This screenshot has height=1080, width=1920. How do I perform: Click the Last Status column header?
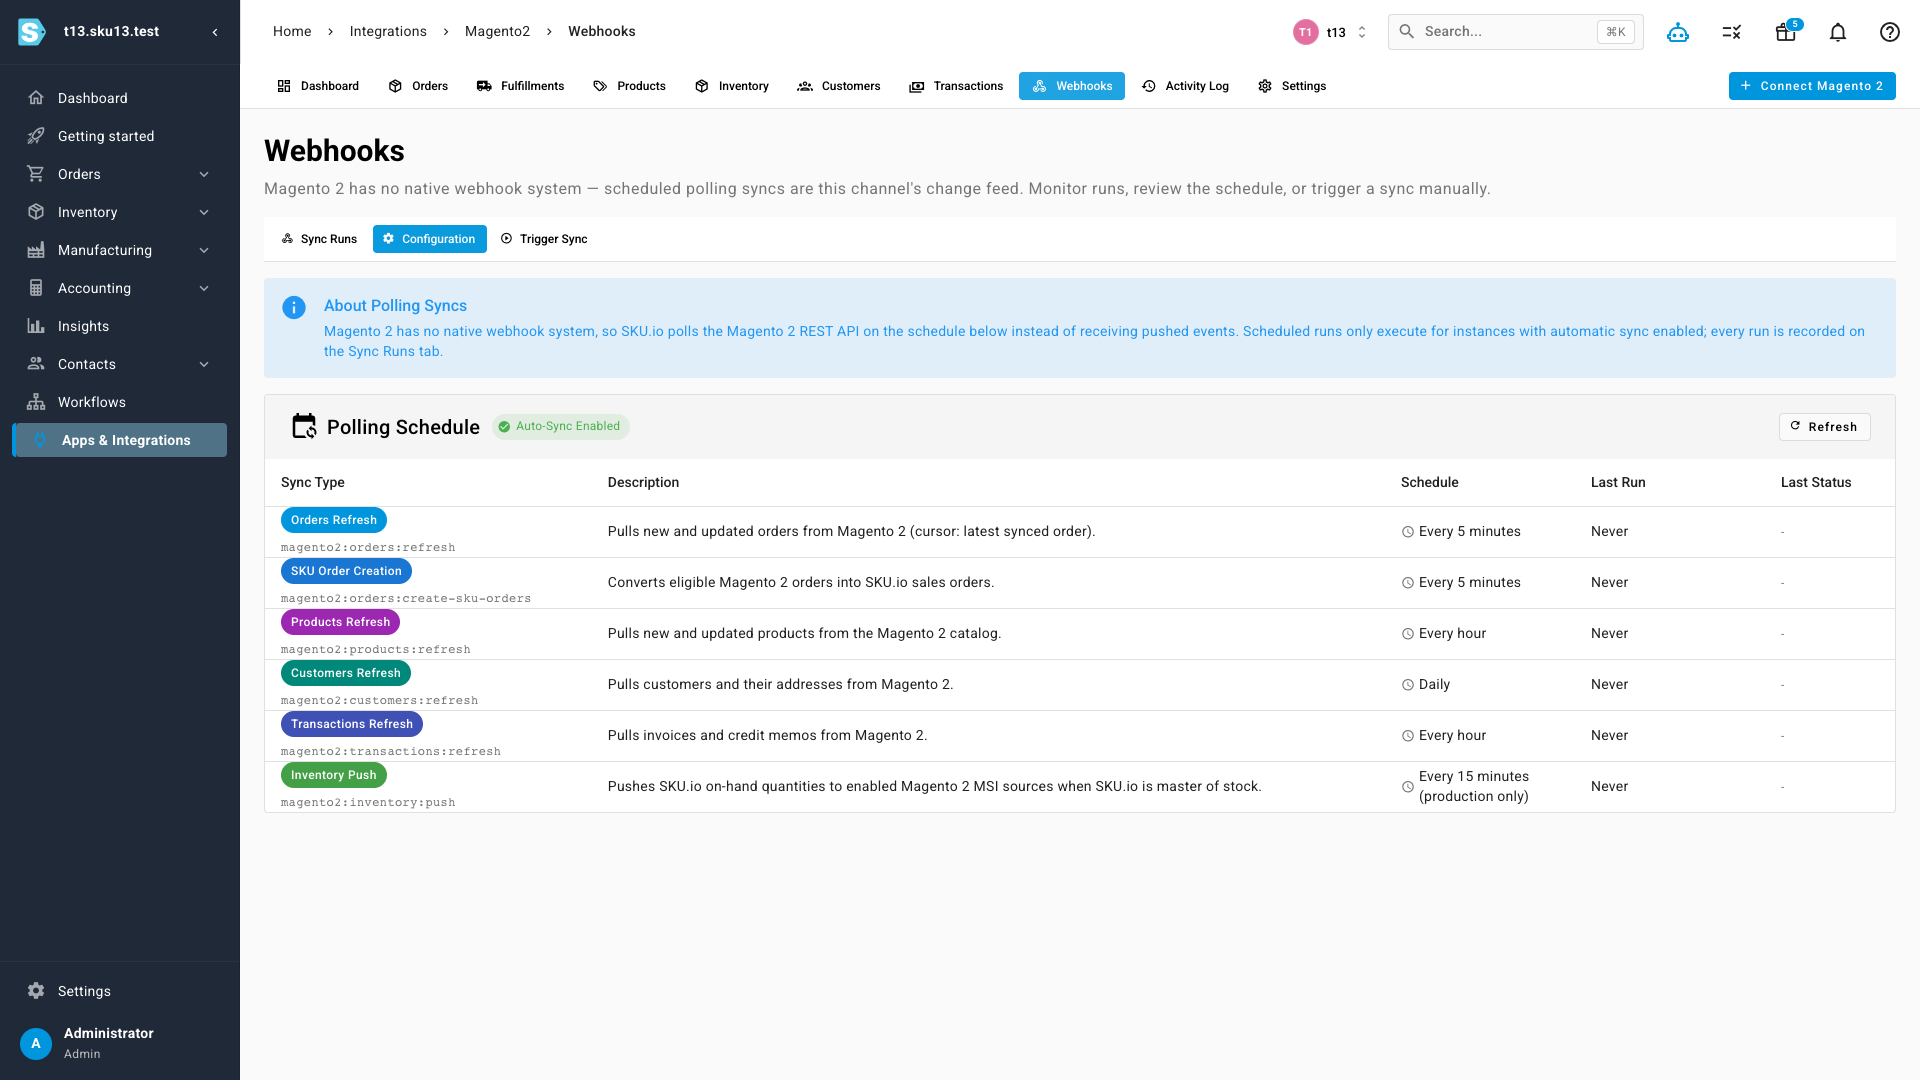point(1816,483)
